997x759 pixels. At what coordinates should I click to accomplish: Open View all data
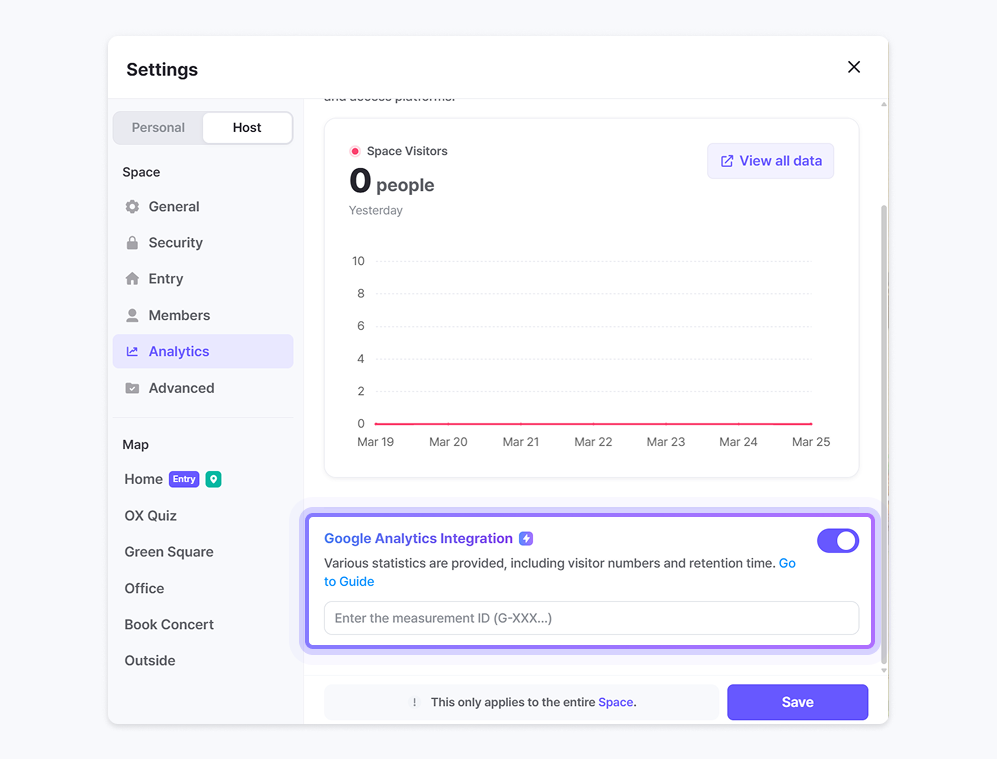point(770,161)
